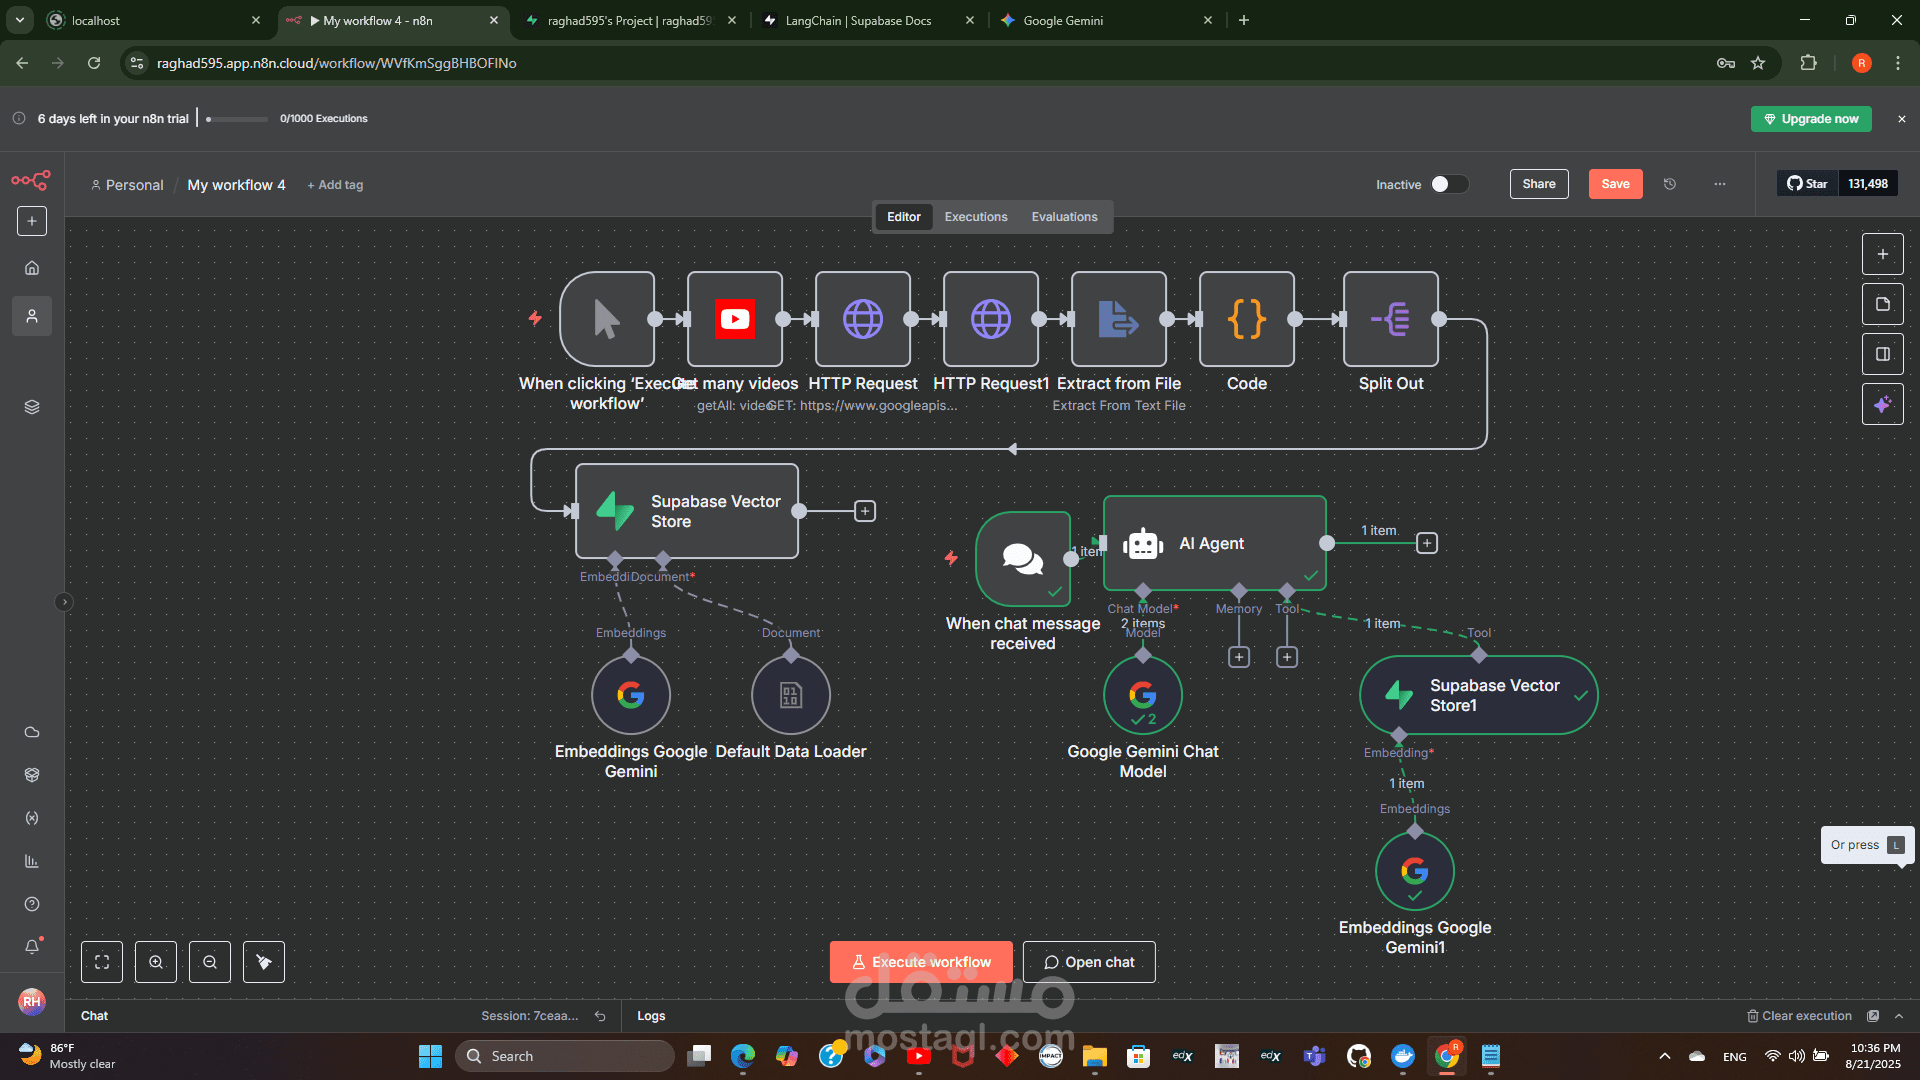Open Windows taskbar Search box
The image size is (1920, 1080).
tap(564, 1056)
